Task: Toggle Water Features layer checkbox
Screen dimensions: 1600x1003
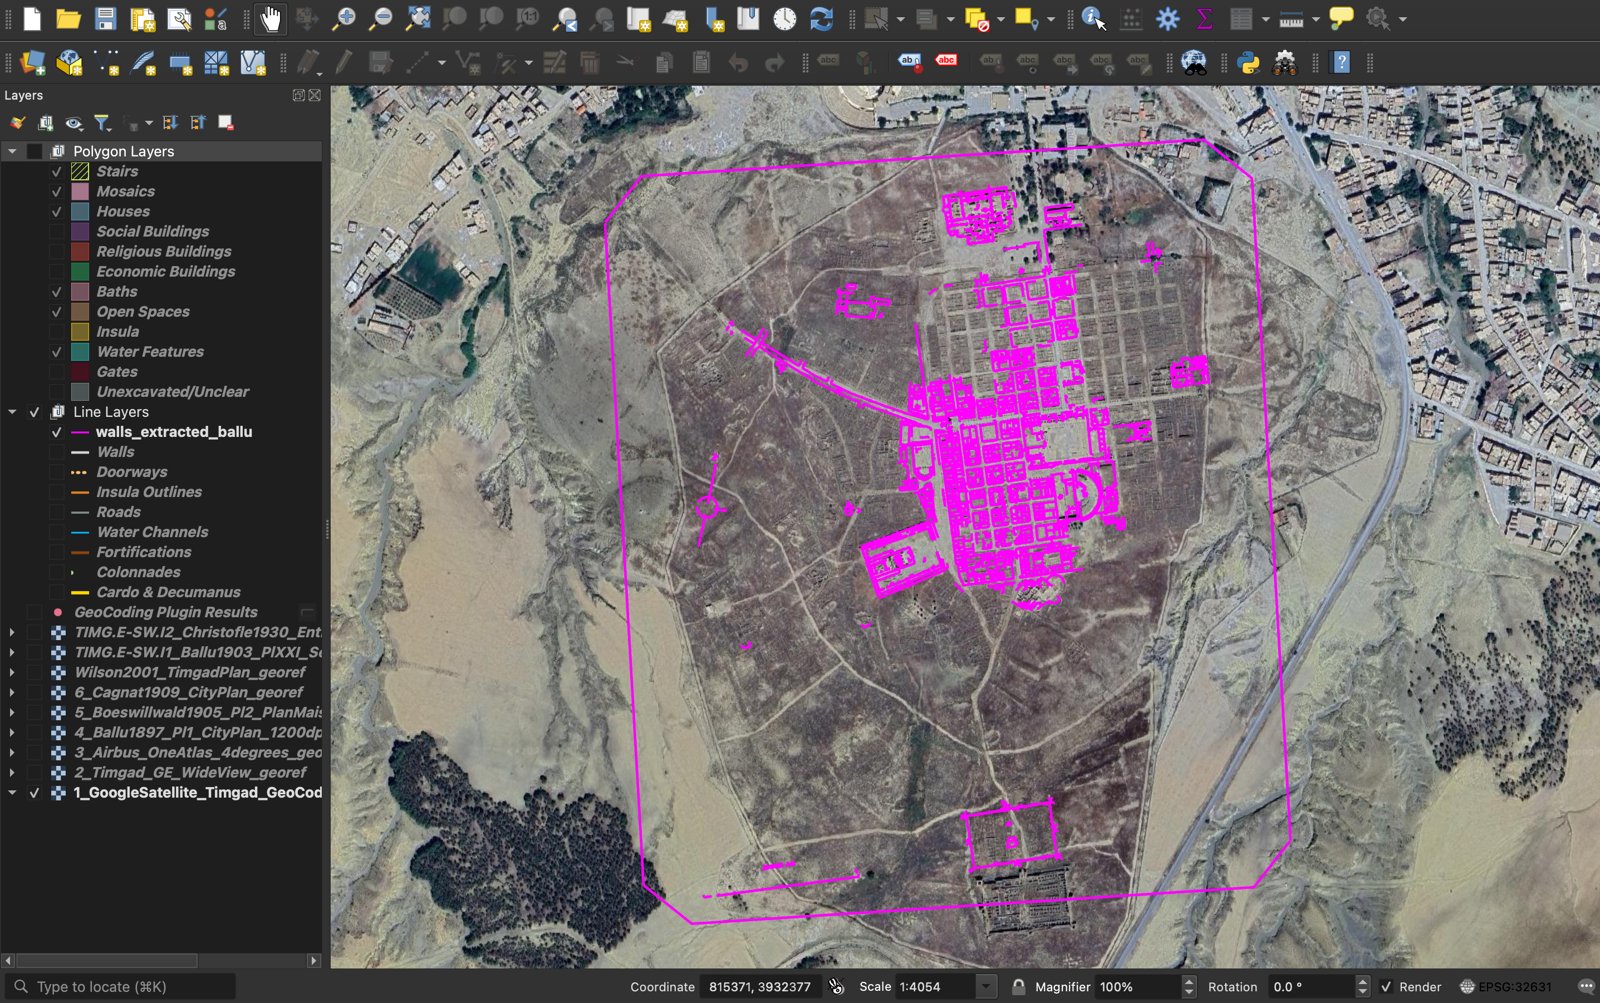Action: [57, 352]
